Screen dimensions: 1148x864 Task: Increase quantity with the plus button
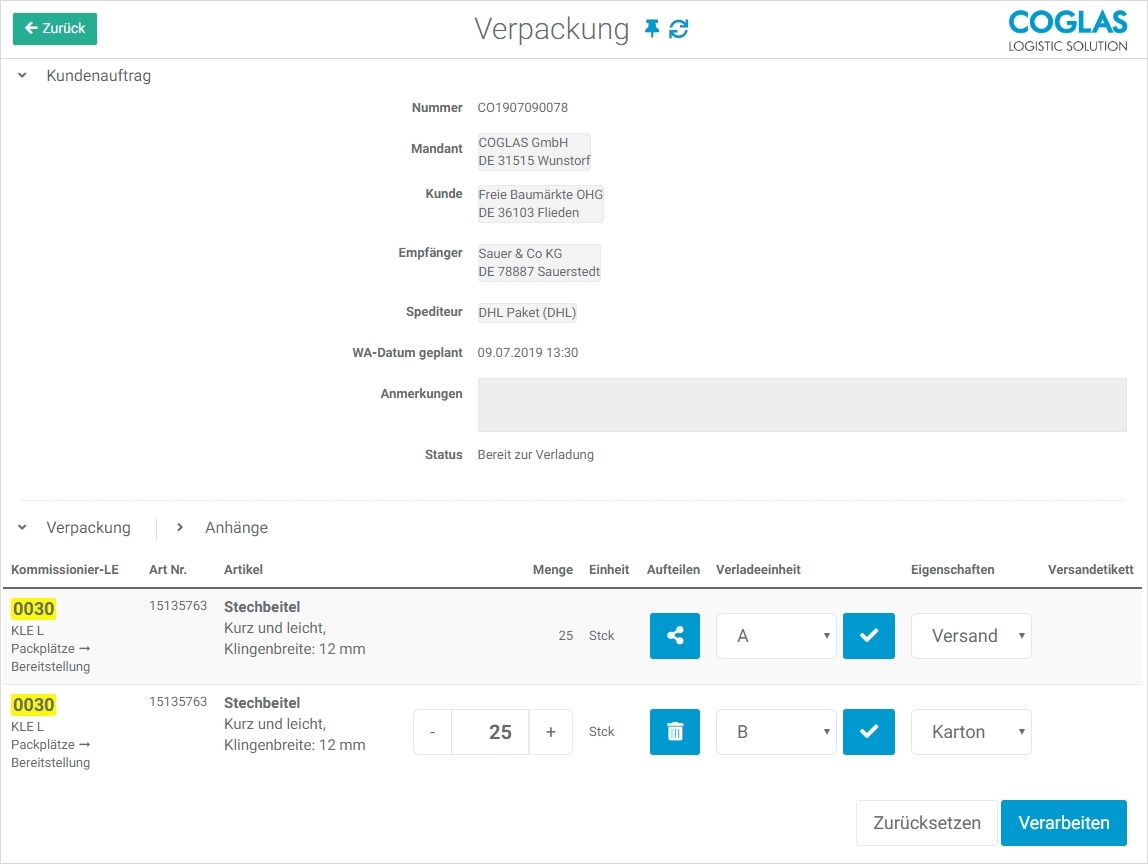[550, 732]
